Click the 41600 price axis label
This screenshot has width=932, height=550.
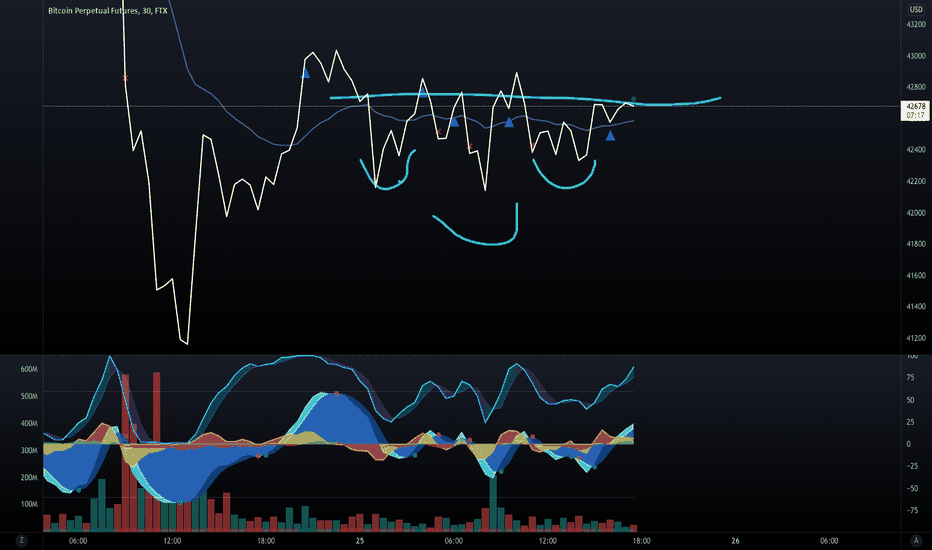pyautogui.click(x=915, y=275)
